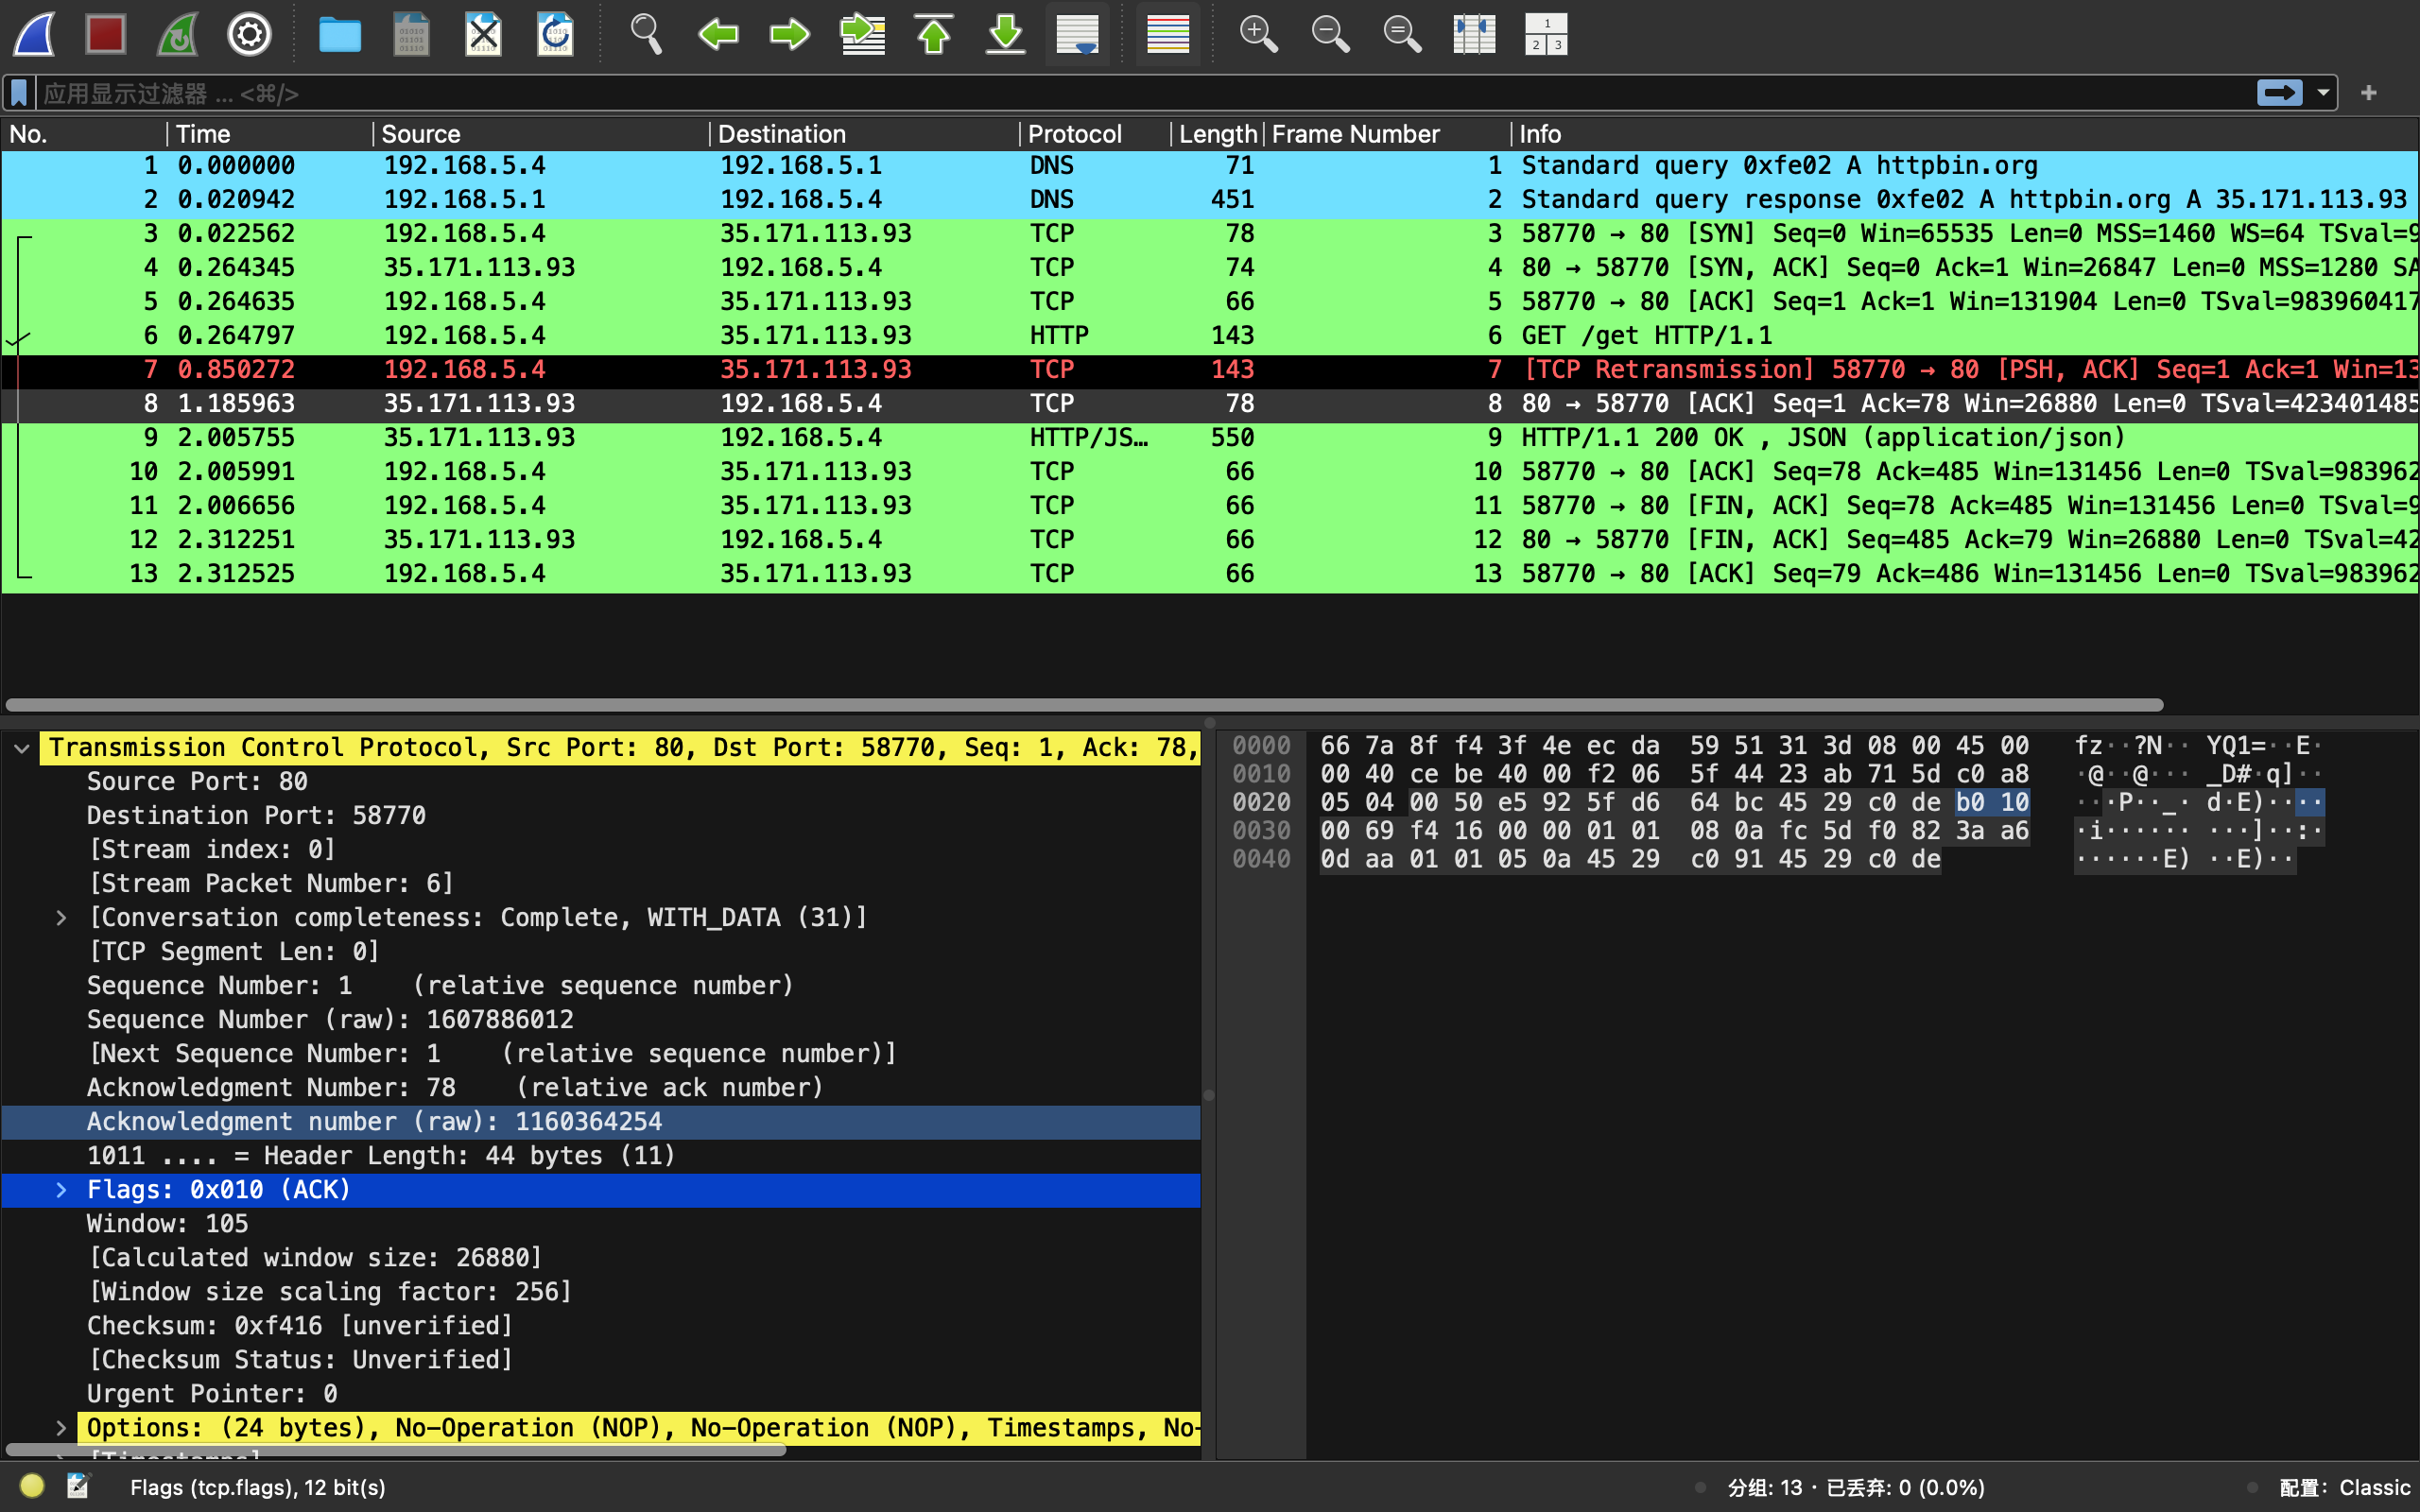The image size is (2420, 1512).
Task: Find a packet with the magnifier icon
Action: [646, 34]
